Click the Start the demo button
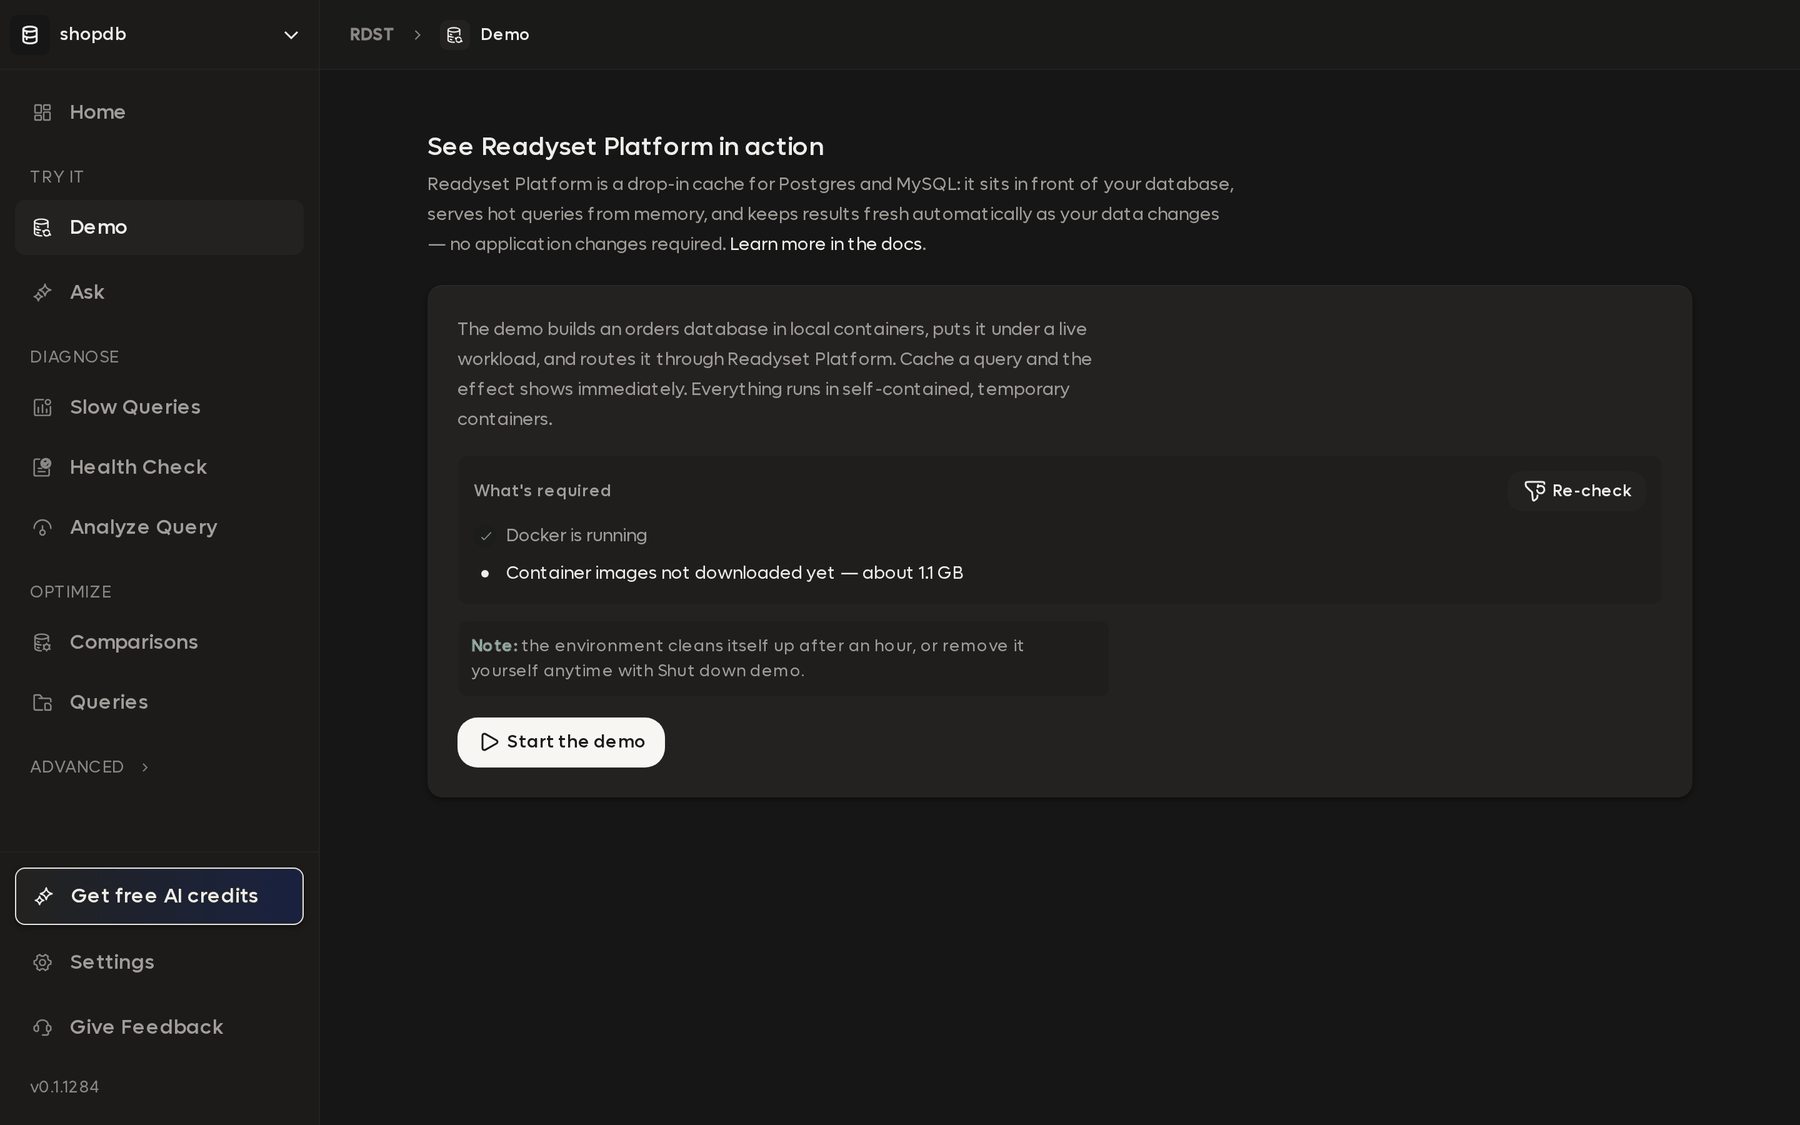Image resolution: width=1800 pixels, height=1125 pixels. [x=561, y=742]
